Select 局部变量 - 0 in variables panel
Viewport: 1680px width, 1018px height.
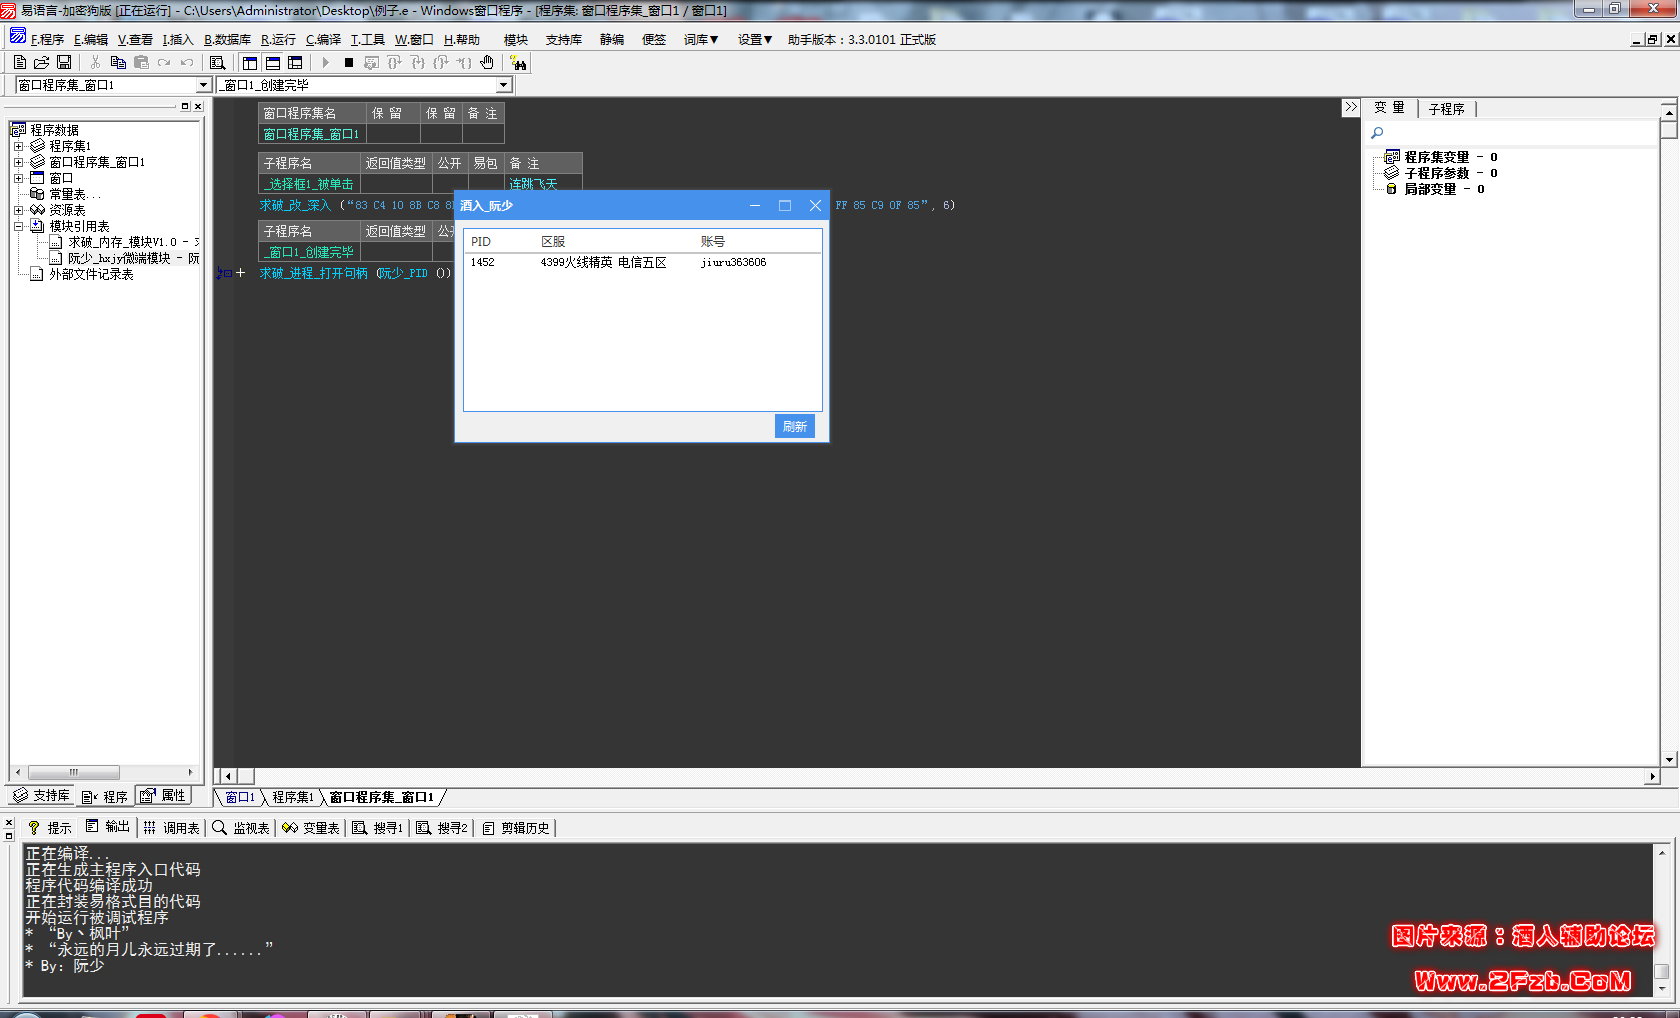(x=1444, y=189)
